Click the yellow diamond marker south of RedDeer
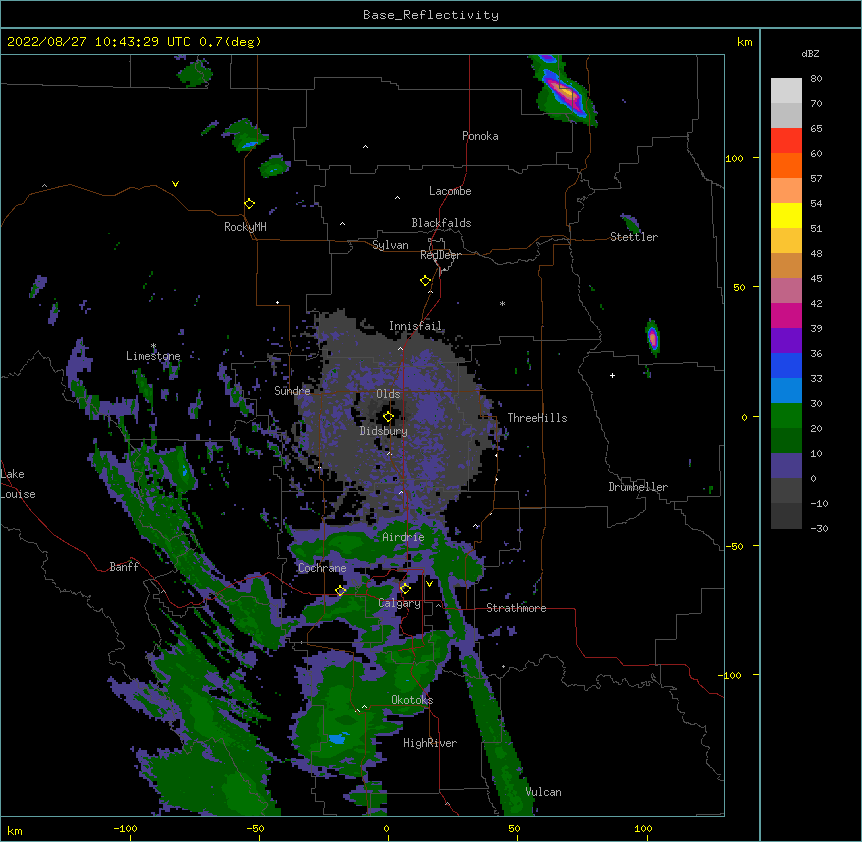Screen dimensions: 862x842 pyautogui.click(x=425, y=281)
